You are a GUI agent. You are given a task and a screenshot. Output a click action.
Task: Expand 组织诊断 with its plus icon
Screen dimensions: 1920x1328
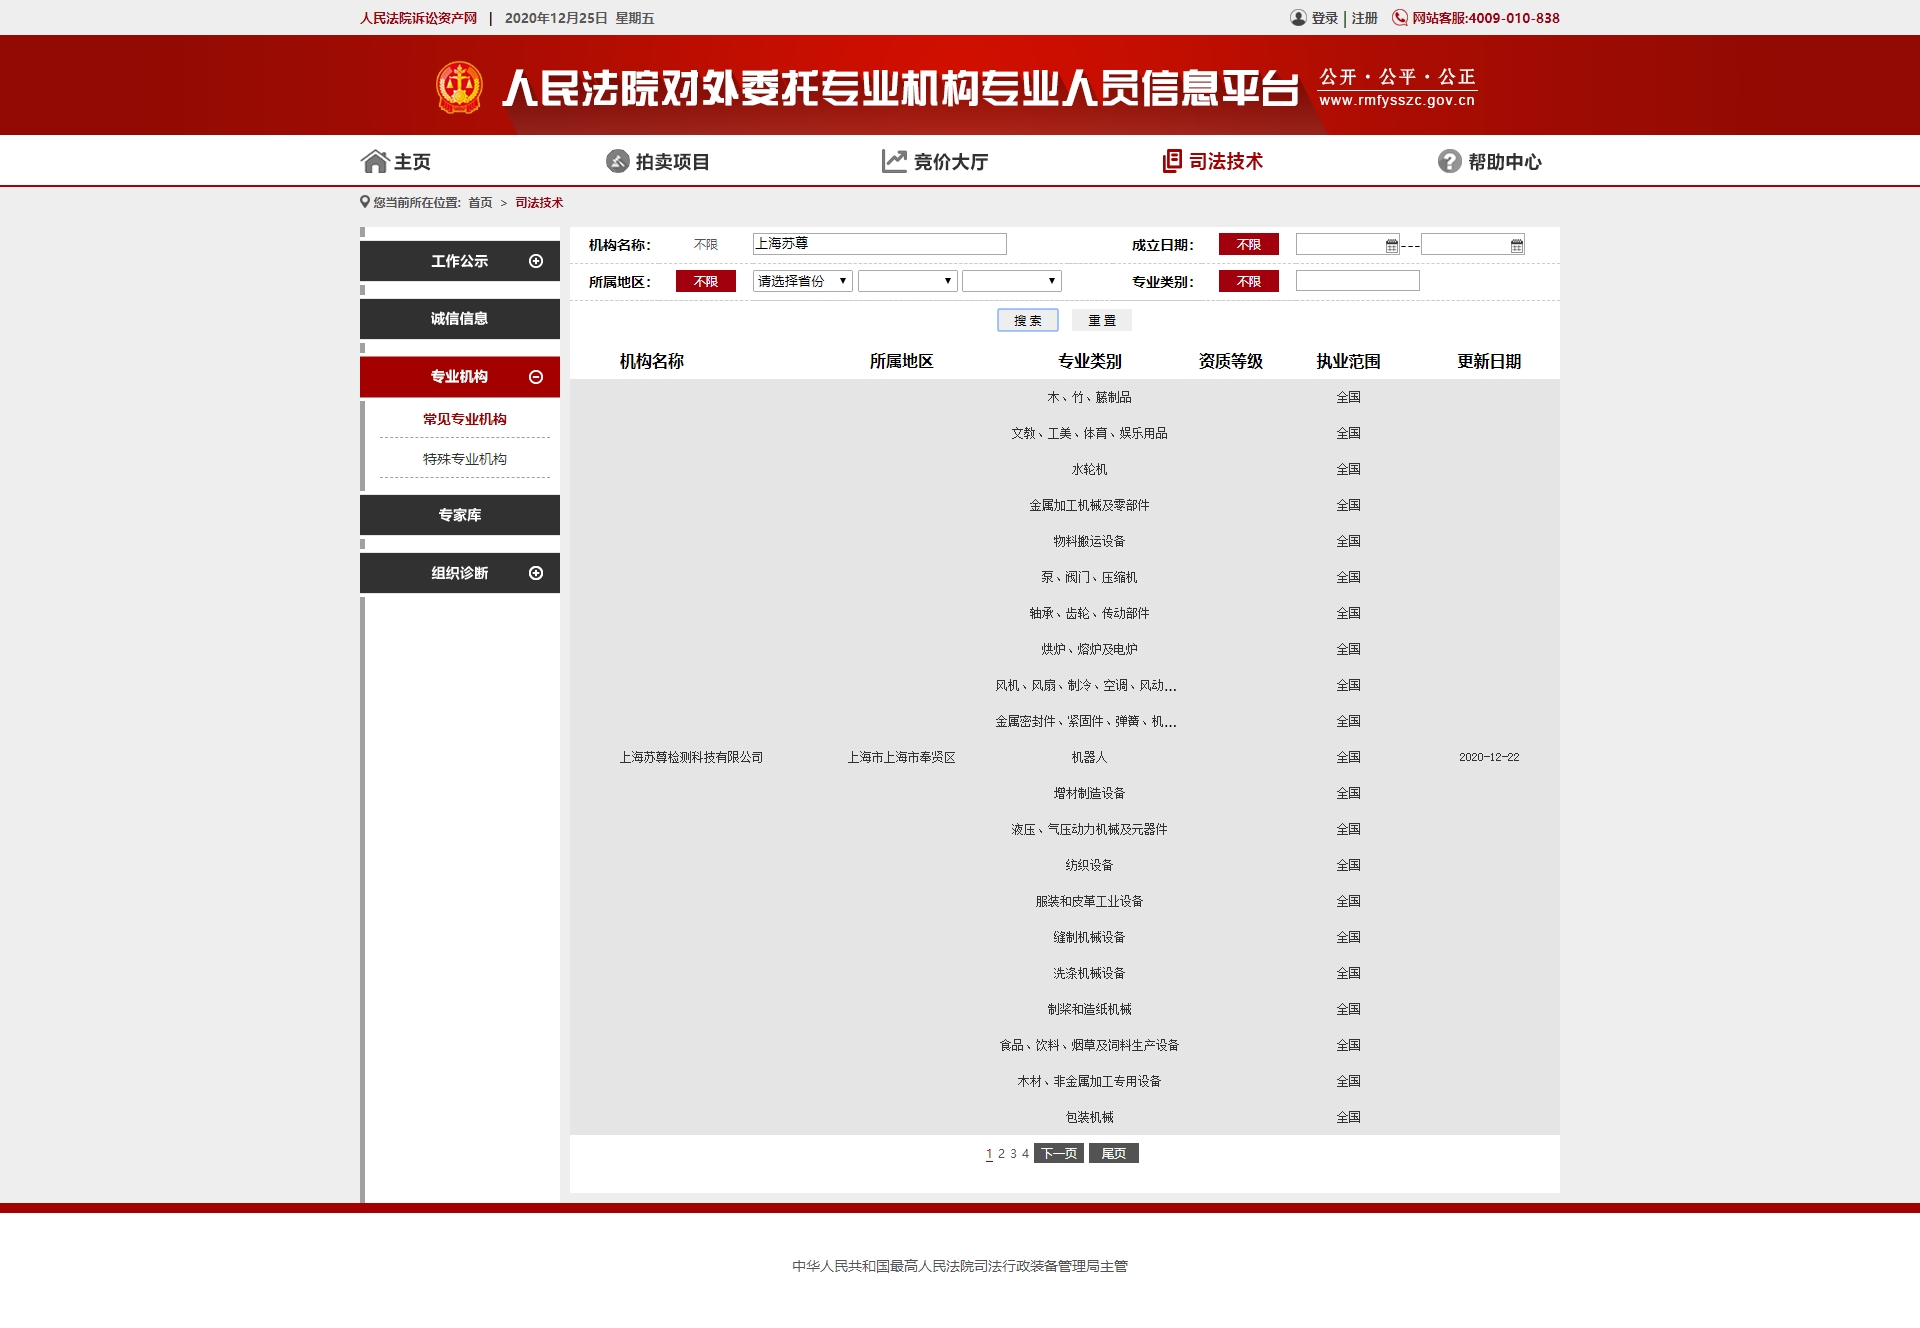pyautogui.click(x=536, y=573)
